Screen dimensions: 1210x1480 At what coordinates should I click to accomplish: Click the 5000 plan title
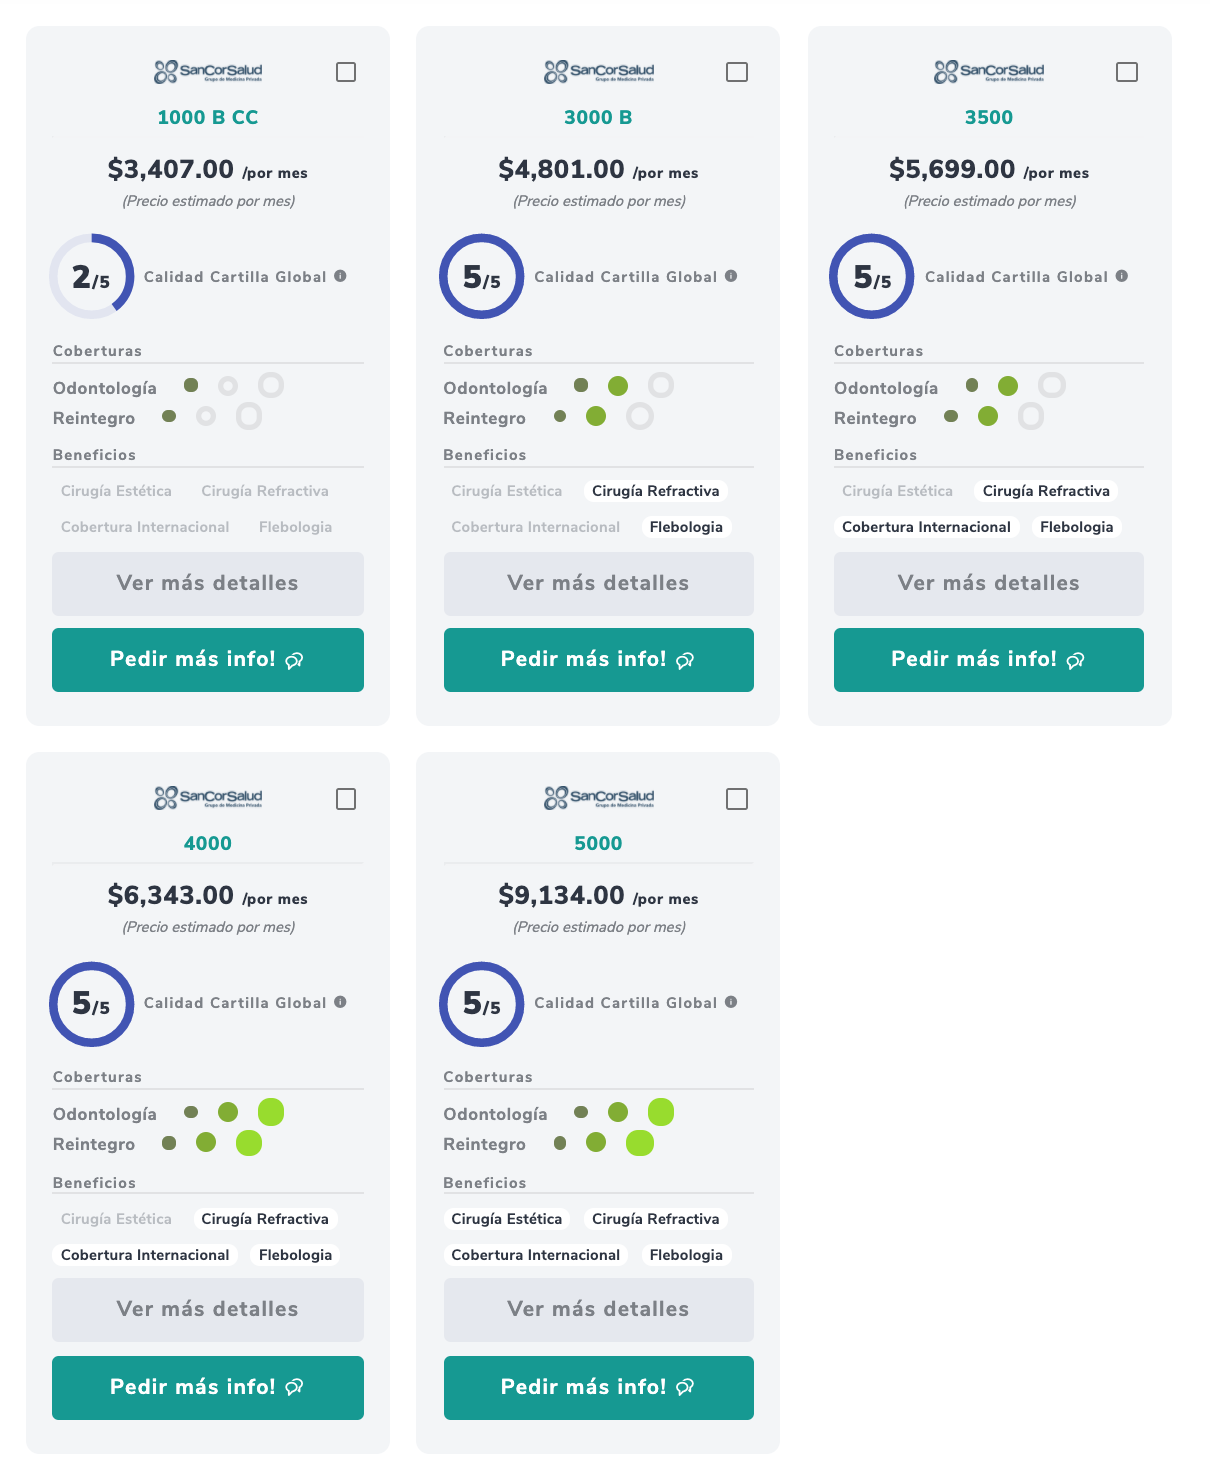point(598,843)
